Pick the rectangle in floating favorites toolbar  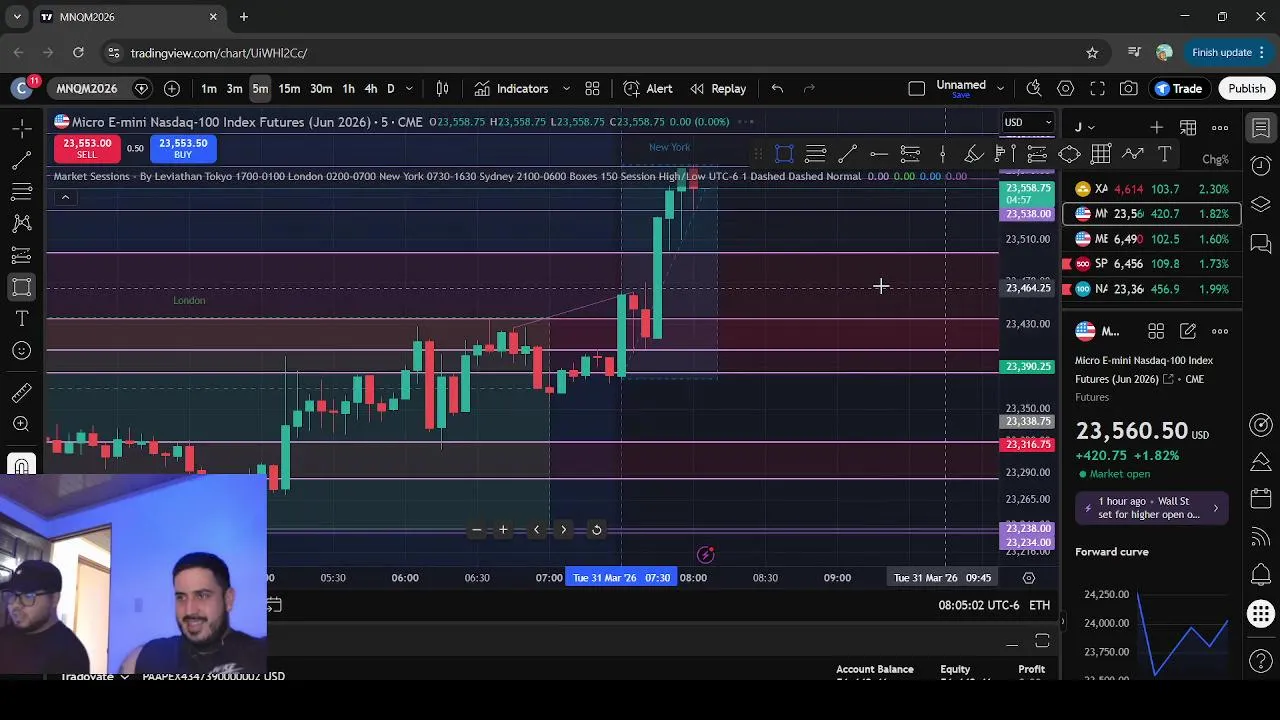click(784, 154)
